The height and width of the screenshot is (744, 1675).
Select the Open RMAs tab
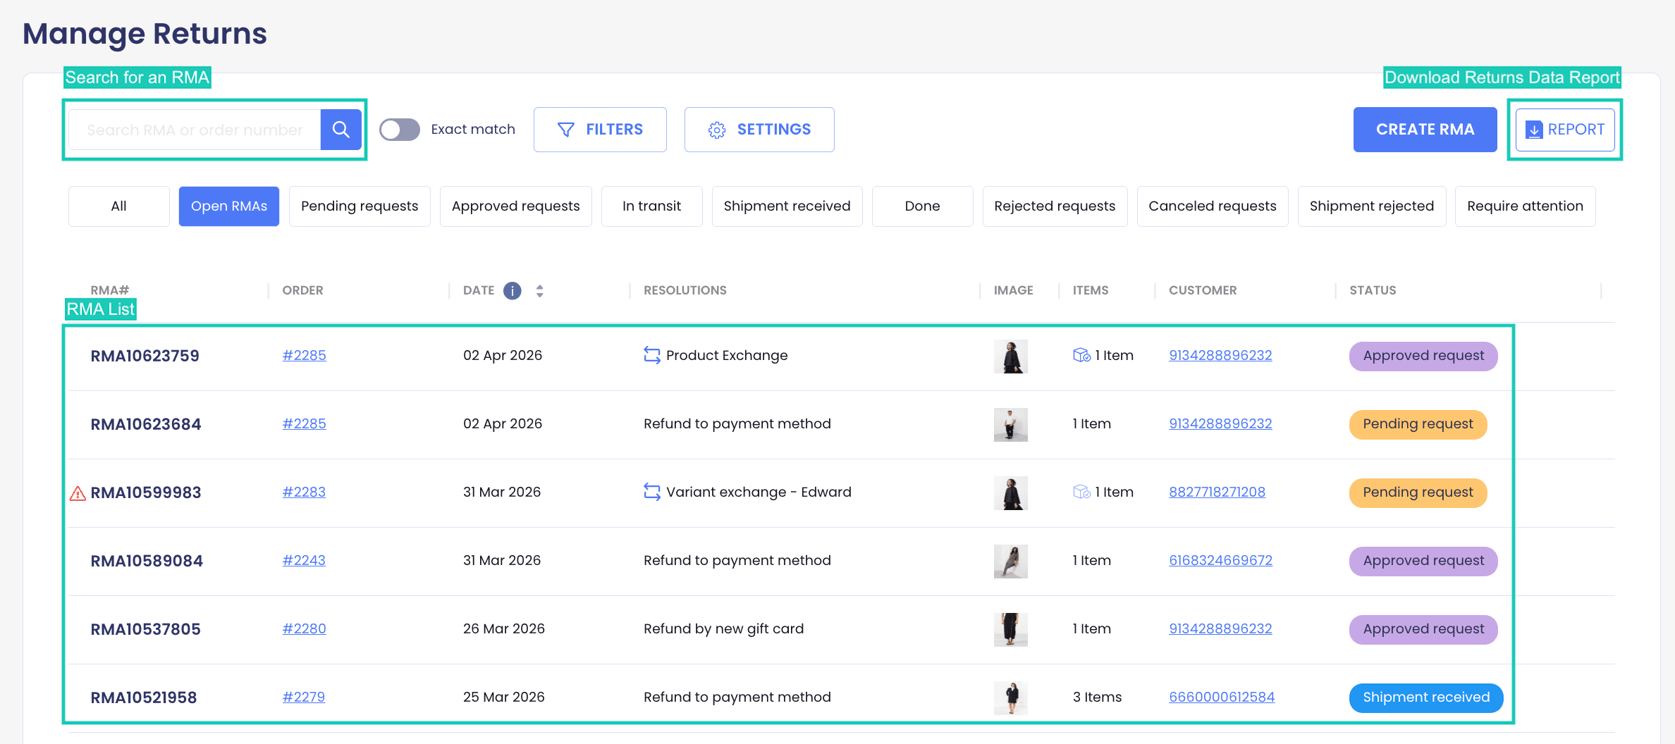point(229,206)
